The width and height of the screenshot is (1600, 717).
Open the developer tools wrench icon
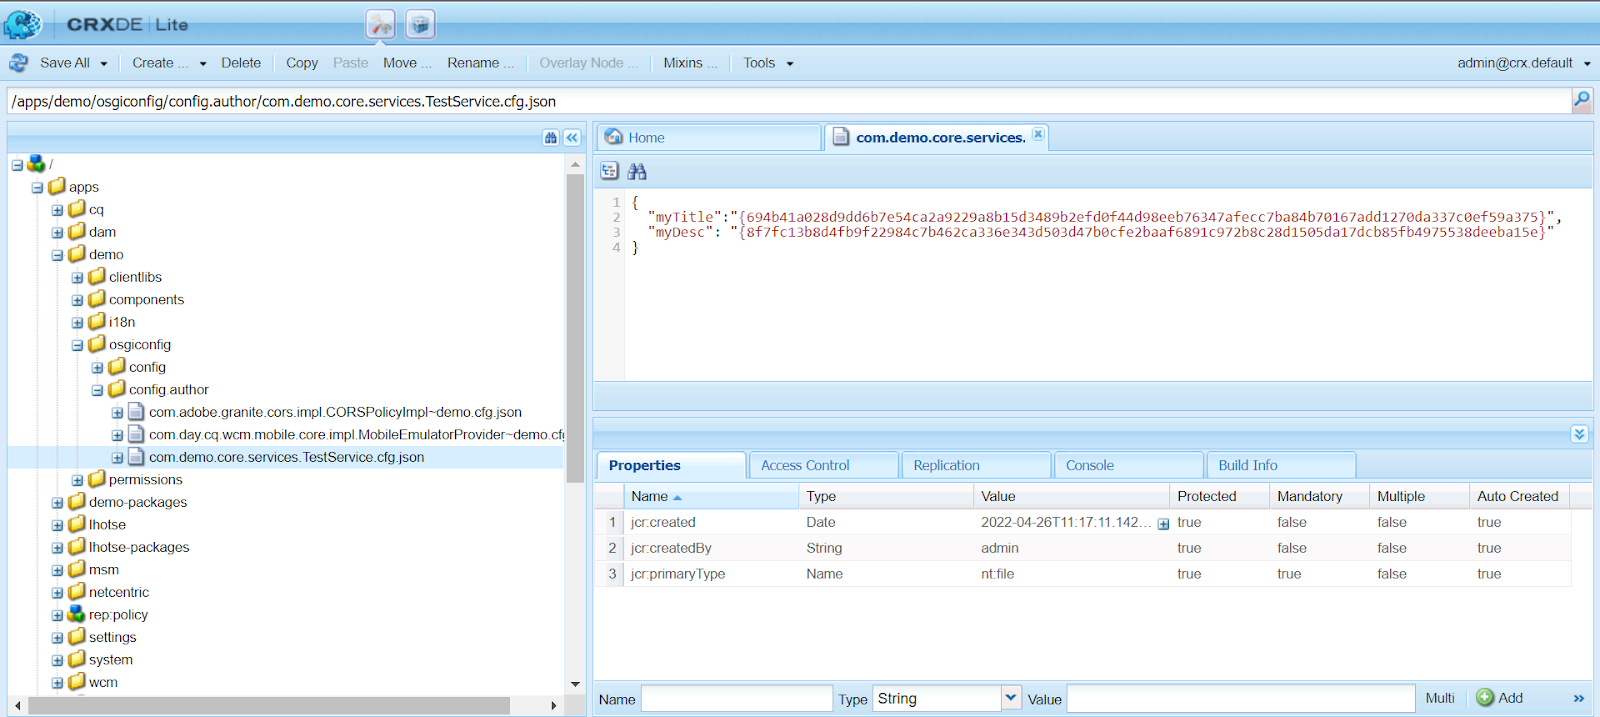coord(380,24)
